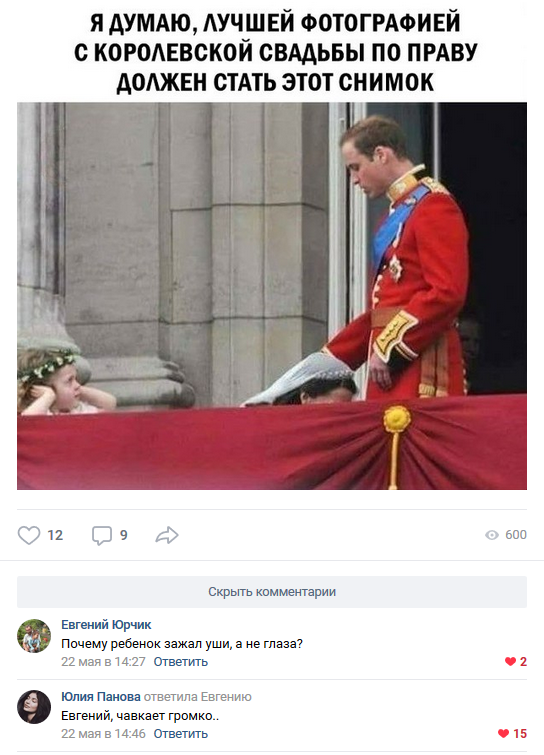Open the royal wedding photo
The width and height of the screenshot is (544, 755).
coord(272,296)
